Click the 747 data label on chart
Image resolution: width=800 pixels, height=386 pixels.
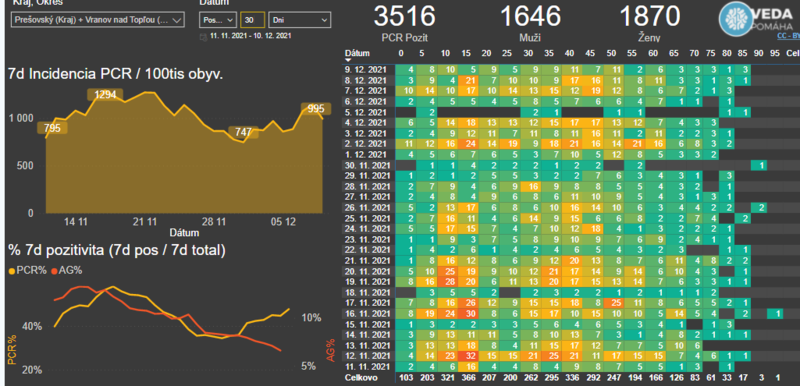(x=243, y=132)
